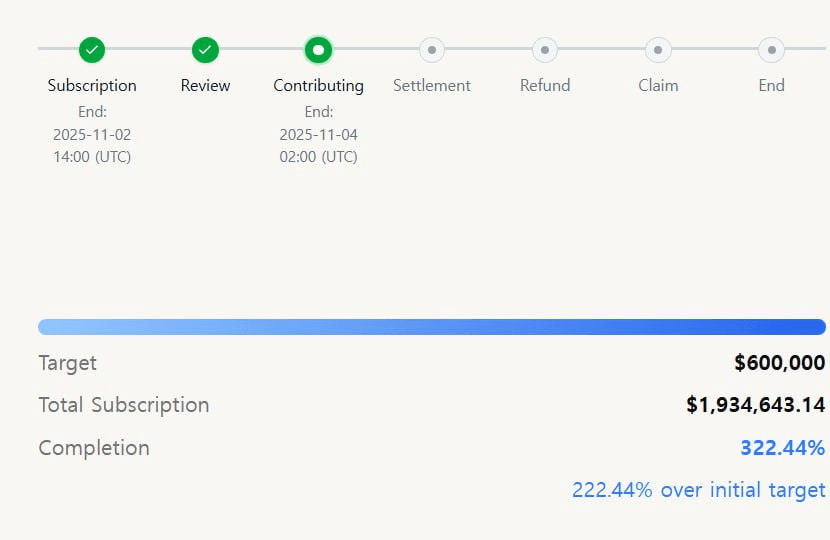Click the $600,000 target amount
The width and height of the screenshot is (830, 540).
coord(779,363)
